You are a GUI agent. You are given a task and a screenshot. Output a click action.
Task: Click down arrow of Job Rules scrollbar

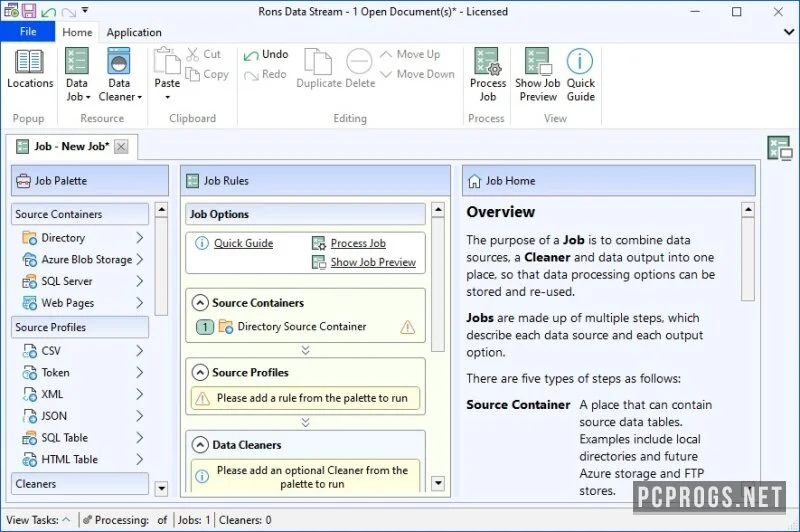coord(438,483)
